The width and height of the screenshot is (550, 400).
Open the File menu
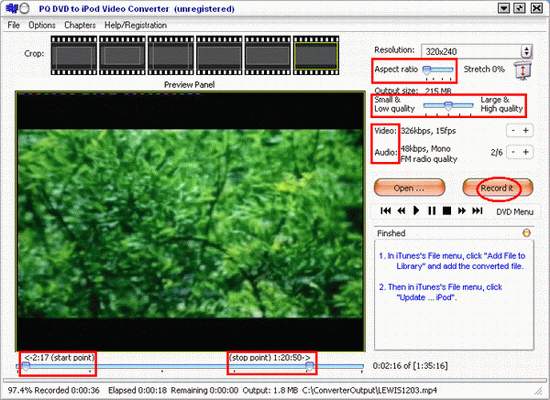pyautogui.click(x=13, y=25)
